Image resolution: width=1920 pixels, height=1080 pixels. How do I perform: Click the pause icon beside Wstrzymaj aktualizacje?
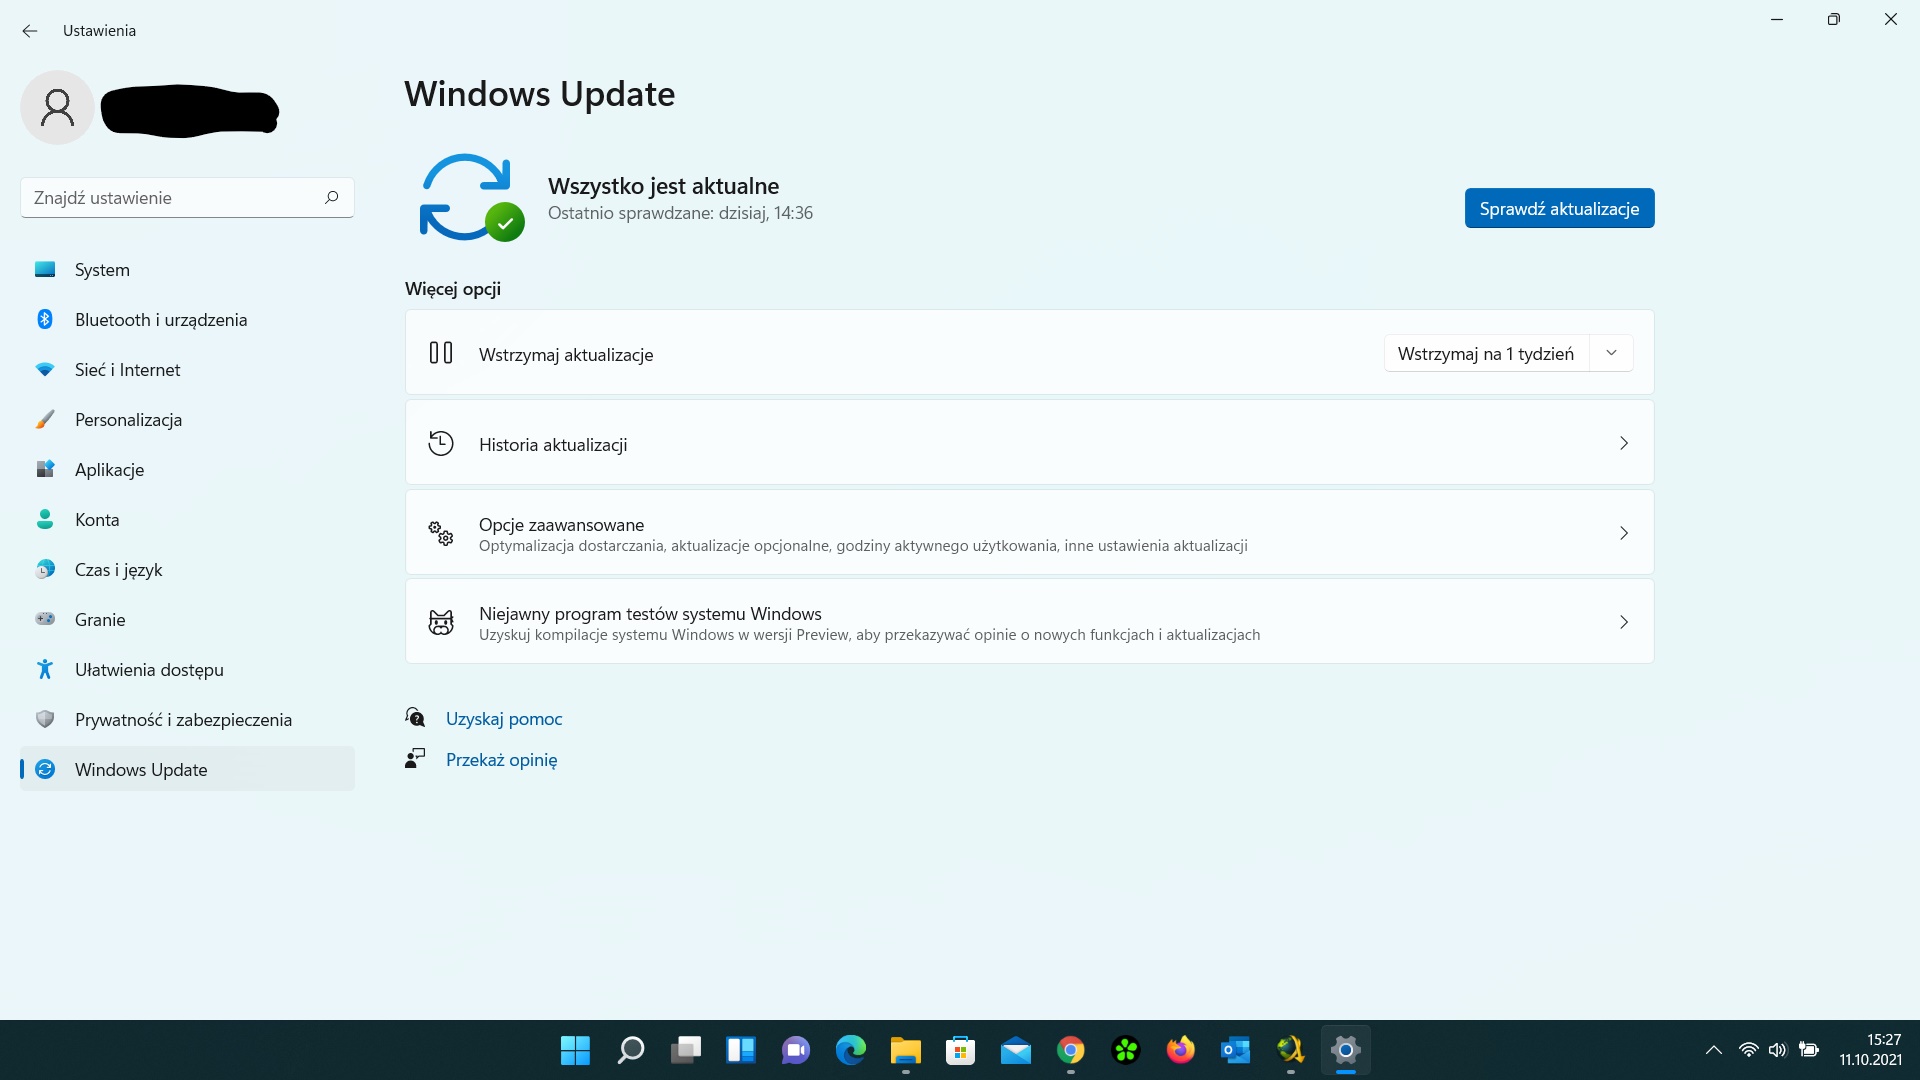click(x=441, y=353)
